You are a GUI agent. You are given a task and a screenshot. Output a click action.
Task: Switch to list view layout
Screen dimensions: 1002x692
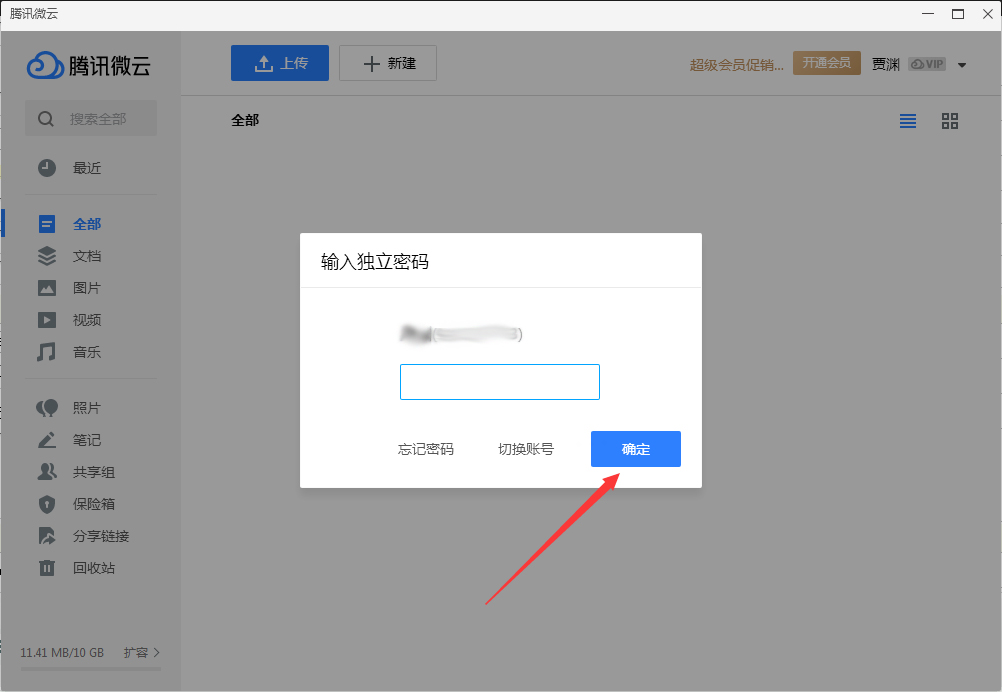click(907, 120)
